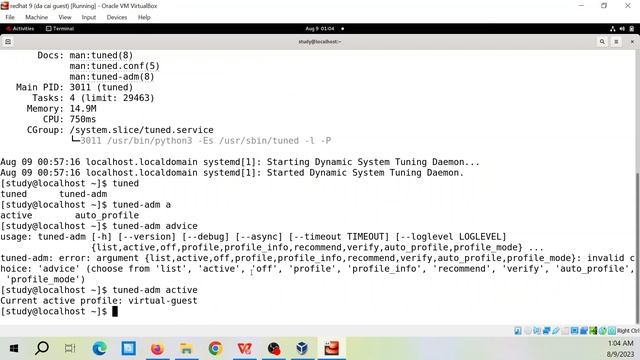
Task: Click the VirtualBox shared folders status icon
Action: [565, 331]
